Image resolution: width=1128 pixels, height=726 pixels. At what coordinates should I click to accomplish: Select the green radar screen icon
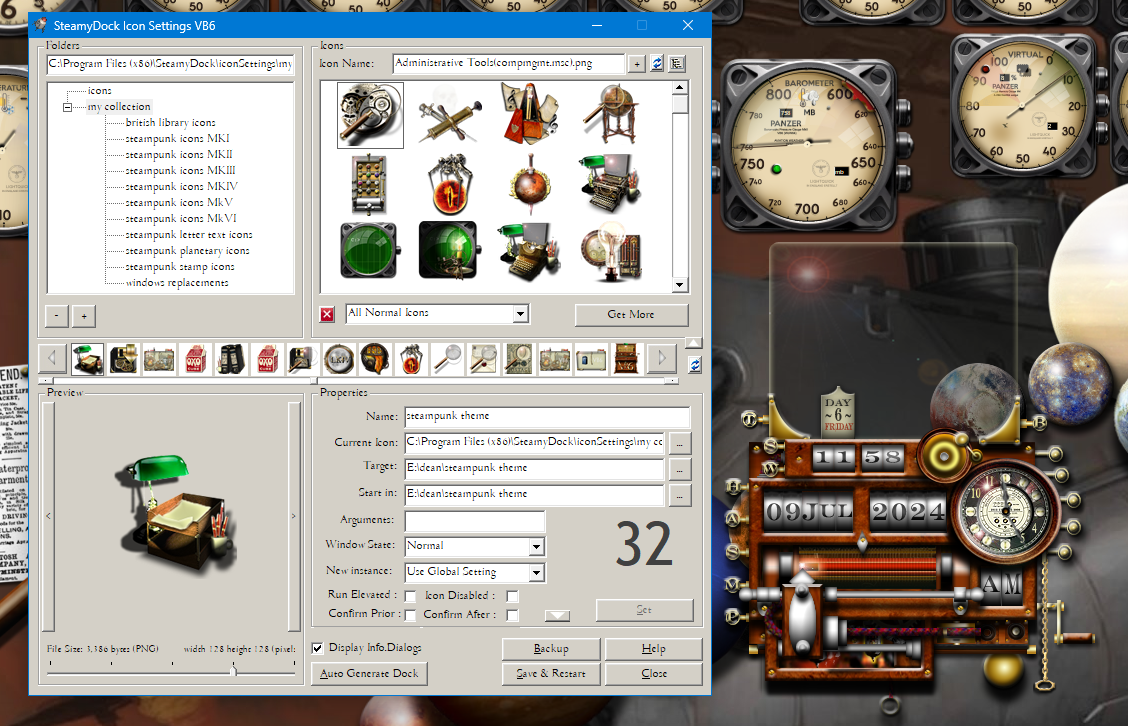[370, 248]
